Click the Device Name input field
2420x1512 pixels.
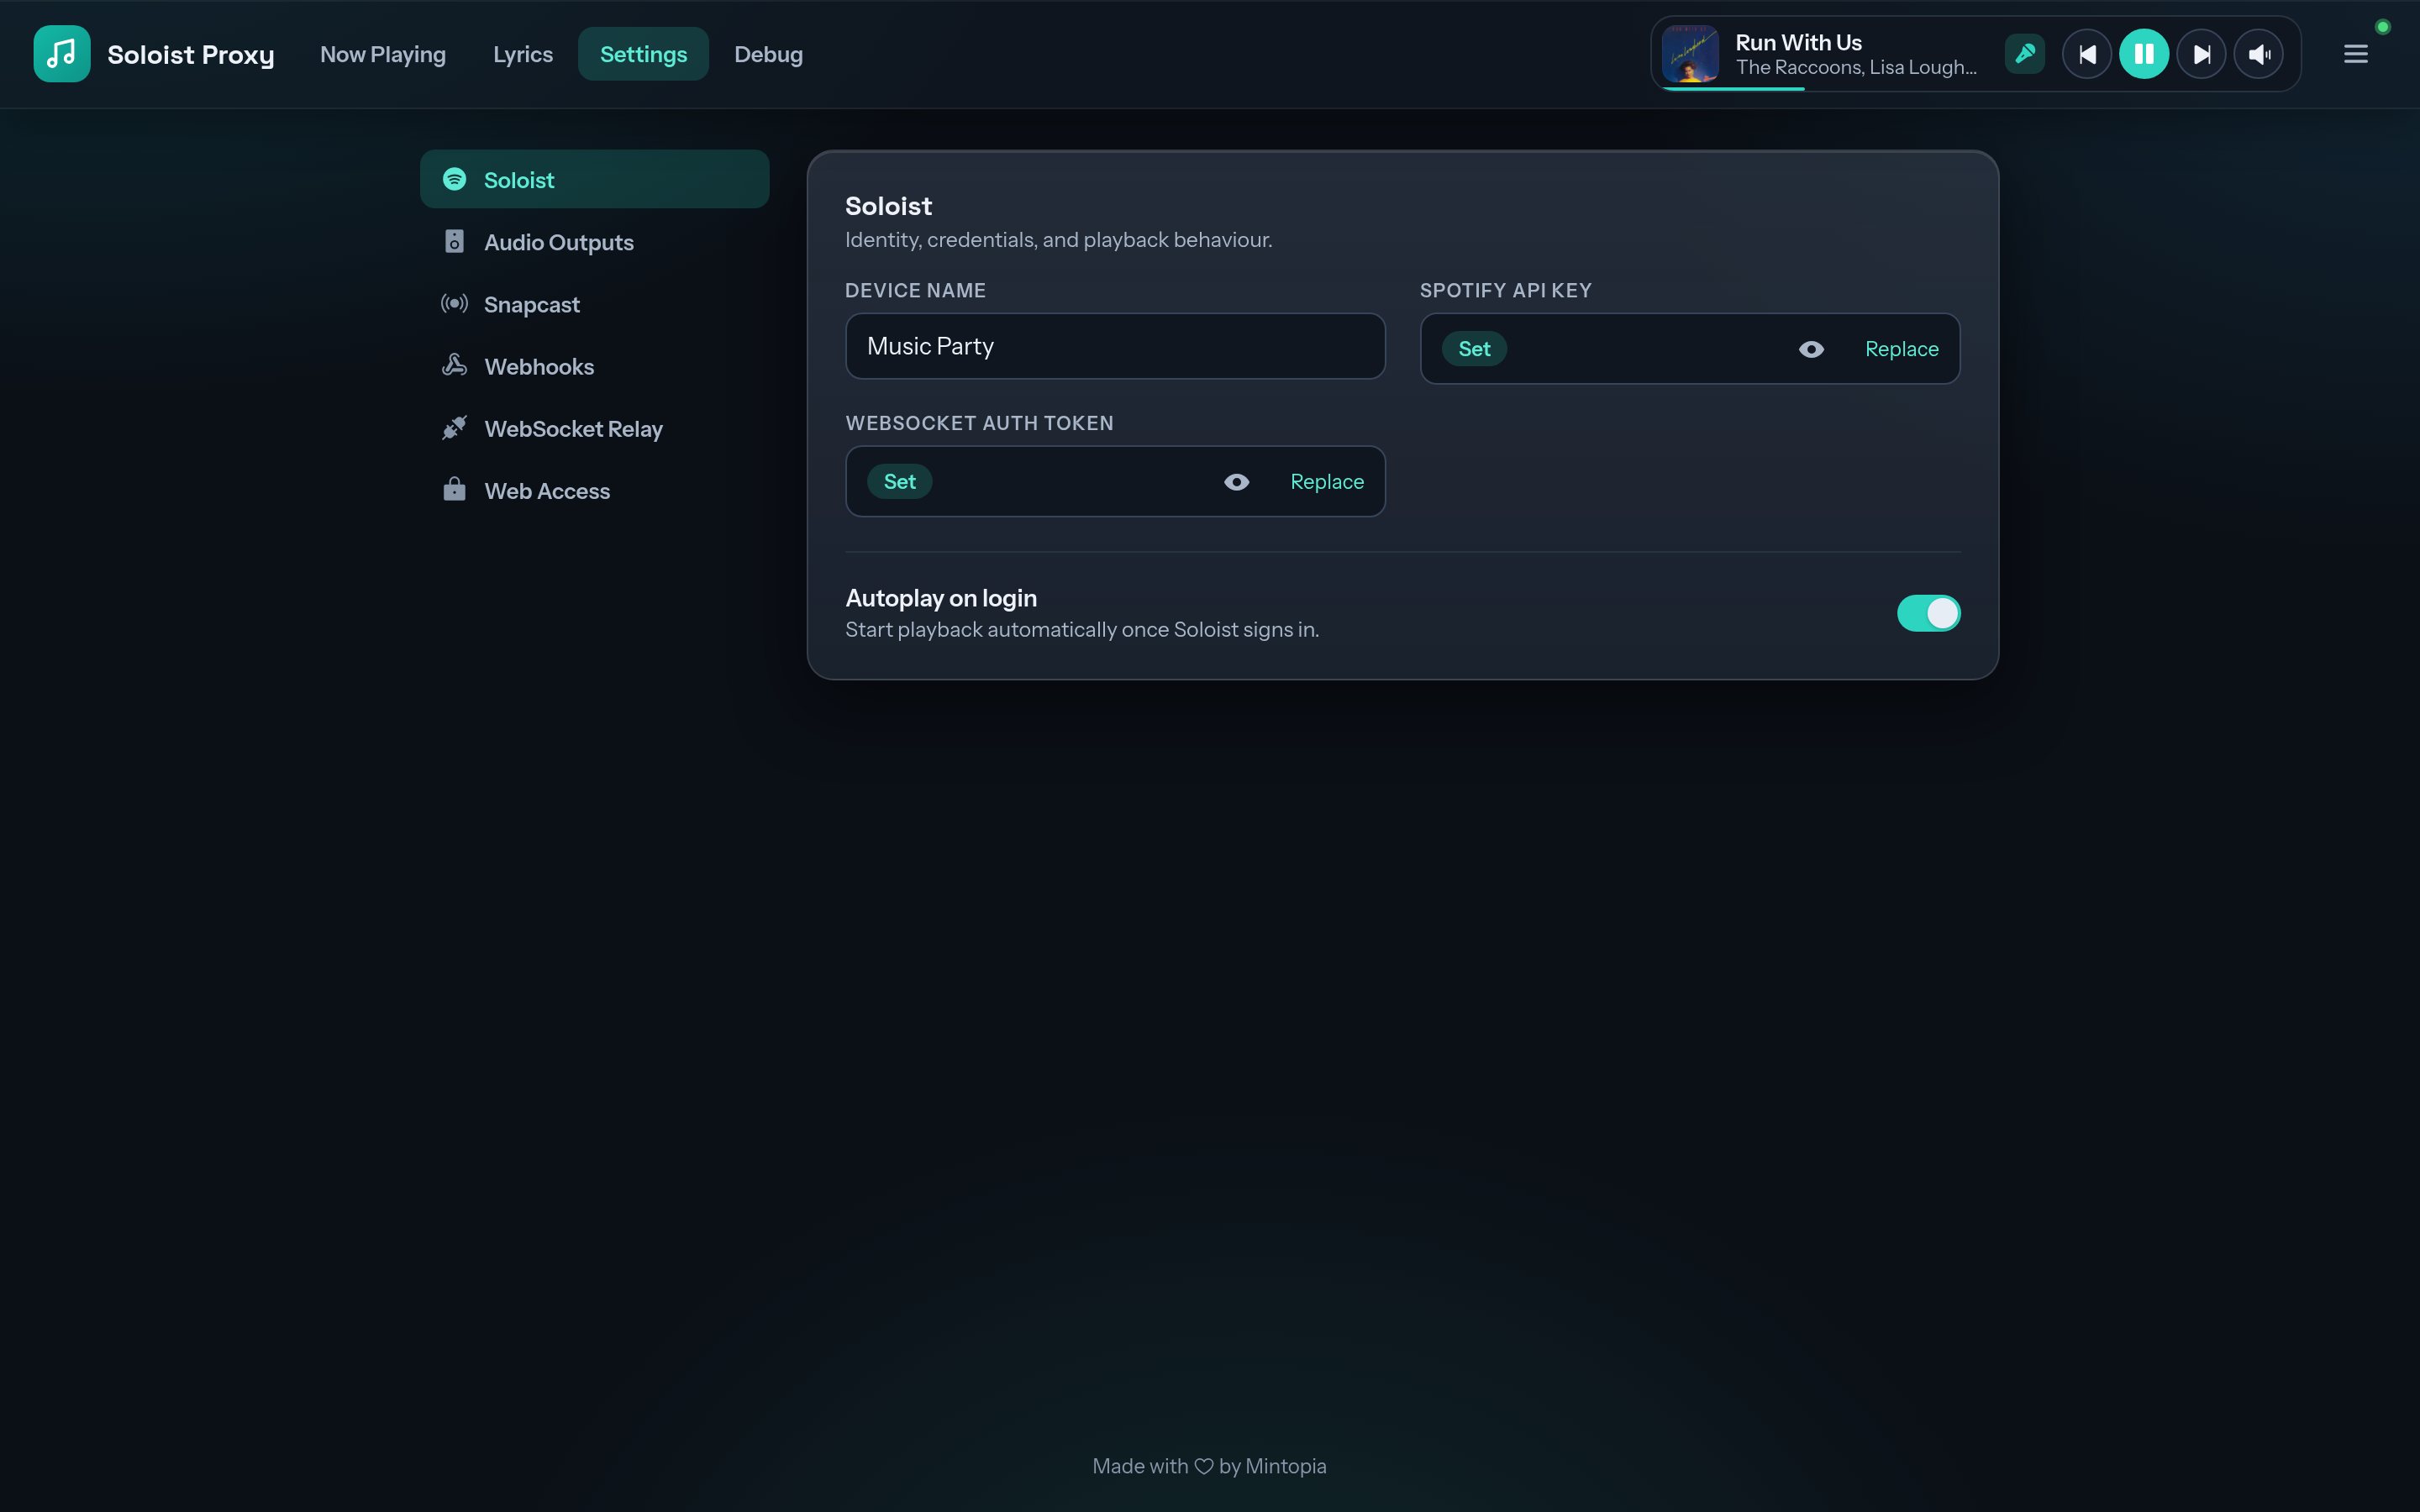[1115, 346]
